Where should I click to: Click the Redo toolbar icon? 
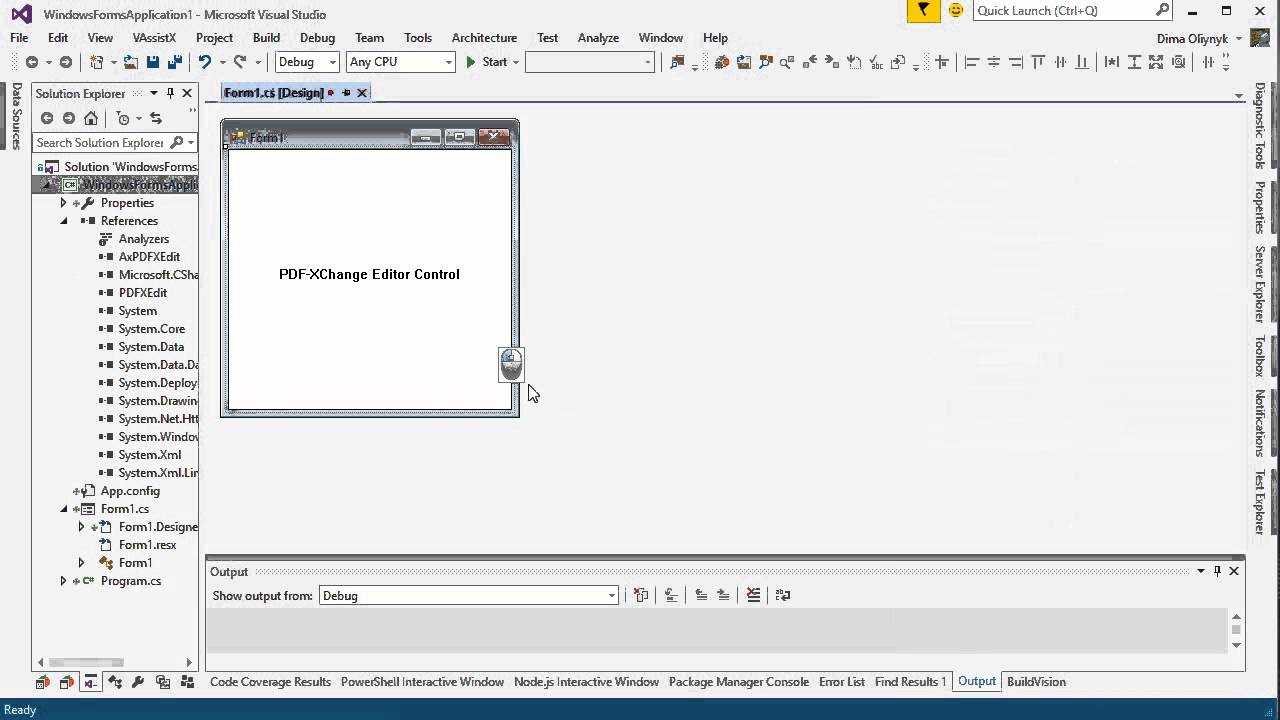pos(240,62)
